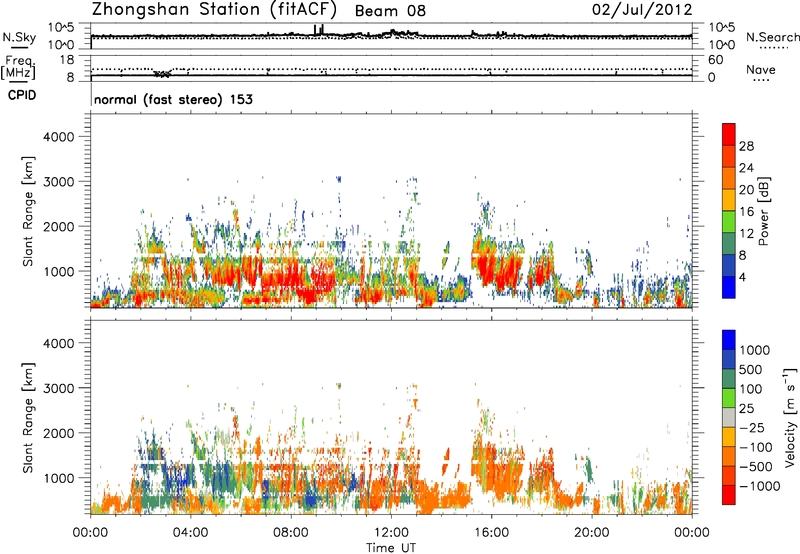Select the 'Time UT' axis title

point(391,548)
